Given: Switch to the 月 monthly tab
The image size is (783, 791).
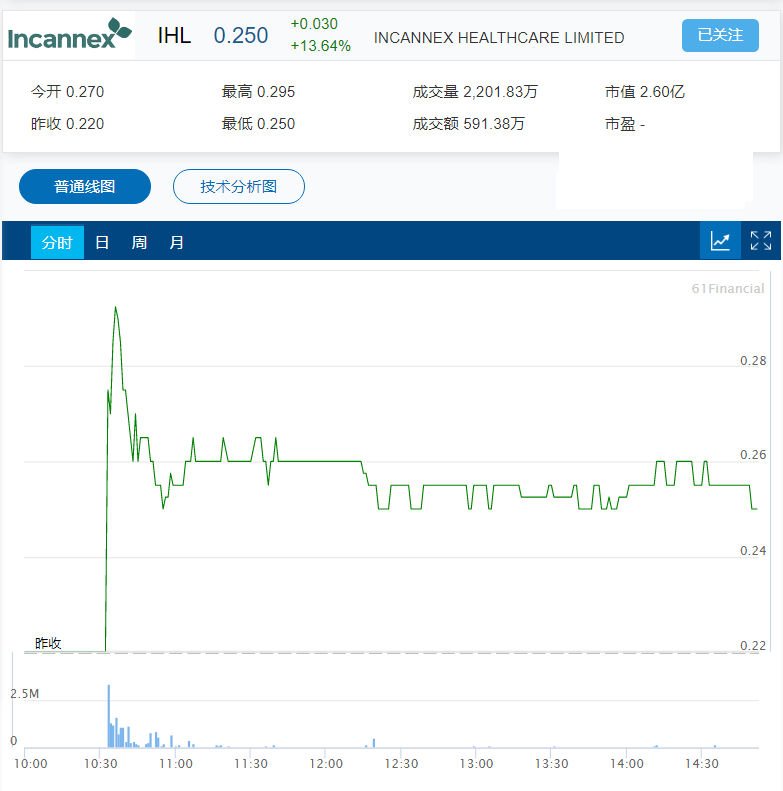Looking at the screenshot, I should [x=176, y=242].
